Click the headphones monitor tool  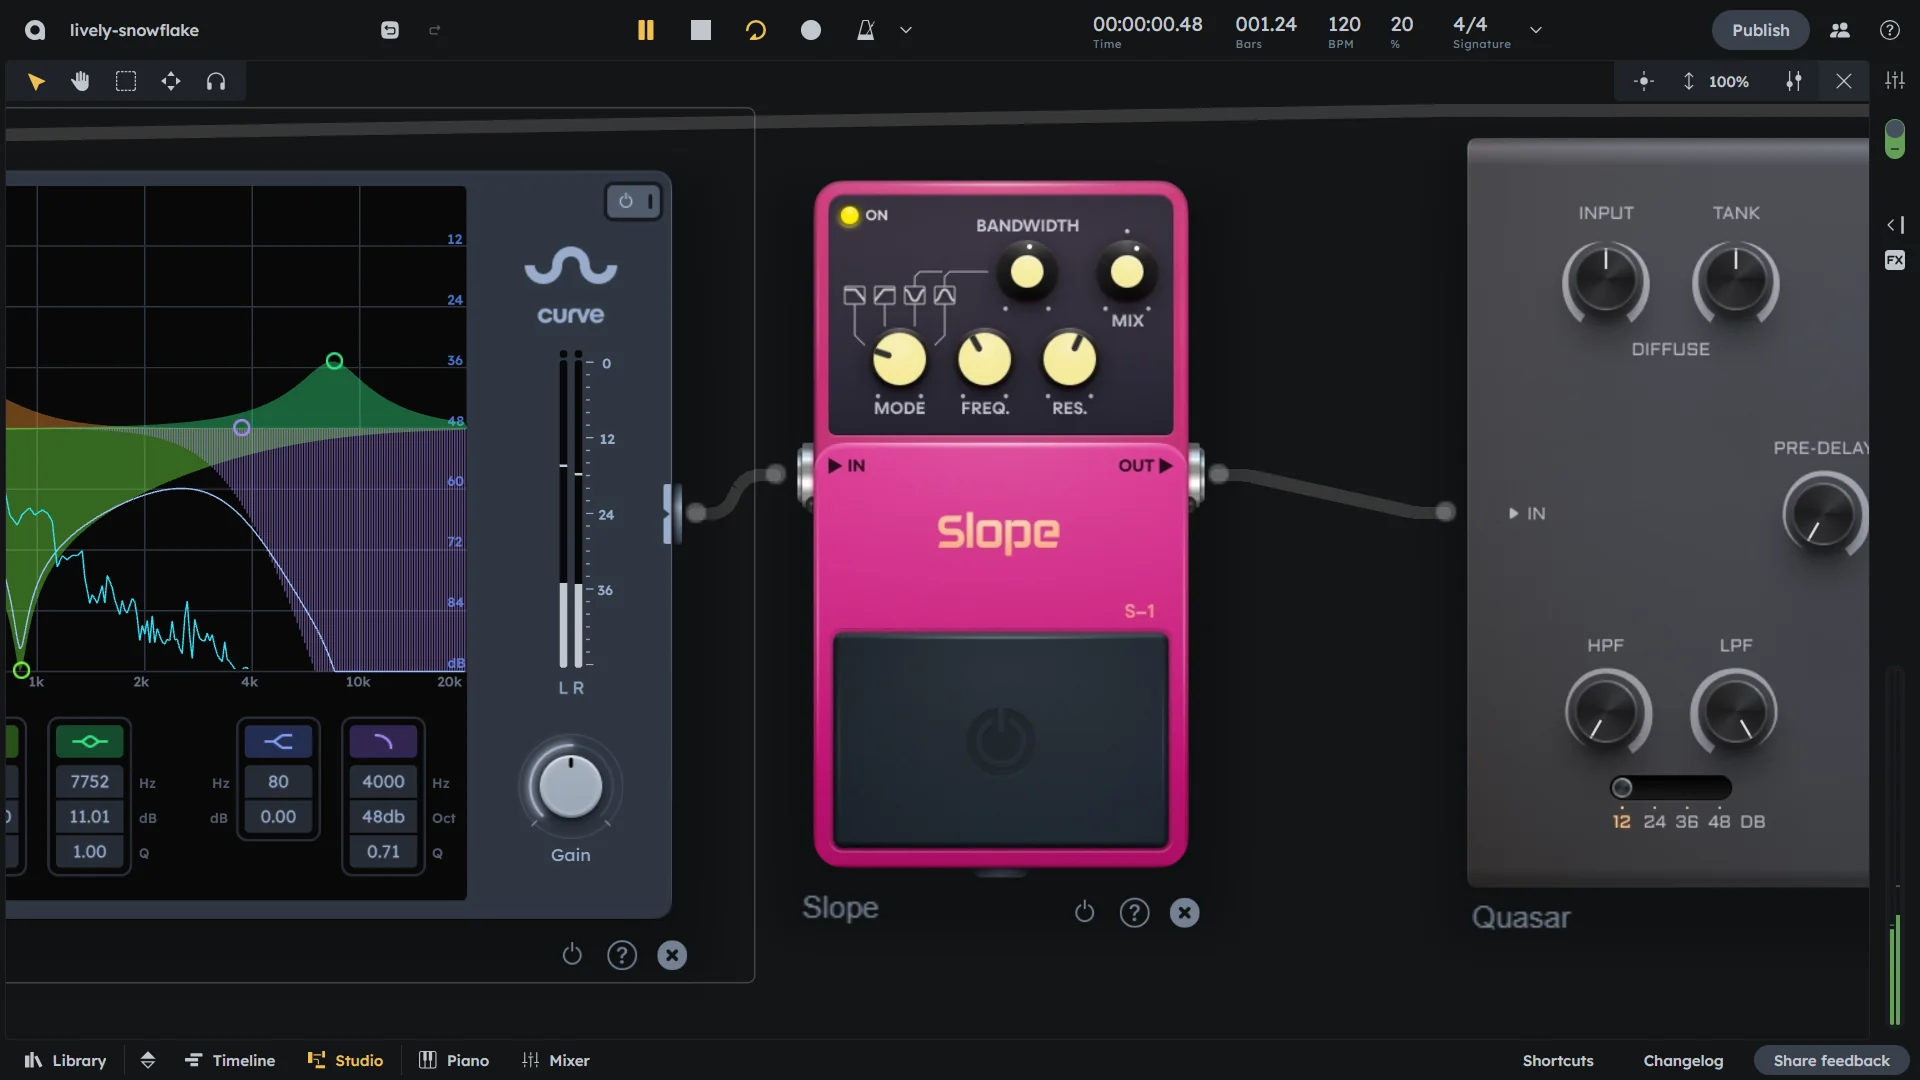coord(216,82)
